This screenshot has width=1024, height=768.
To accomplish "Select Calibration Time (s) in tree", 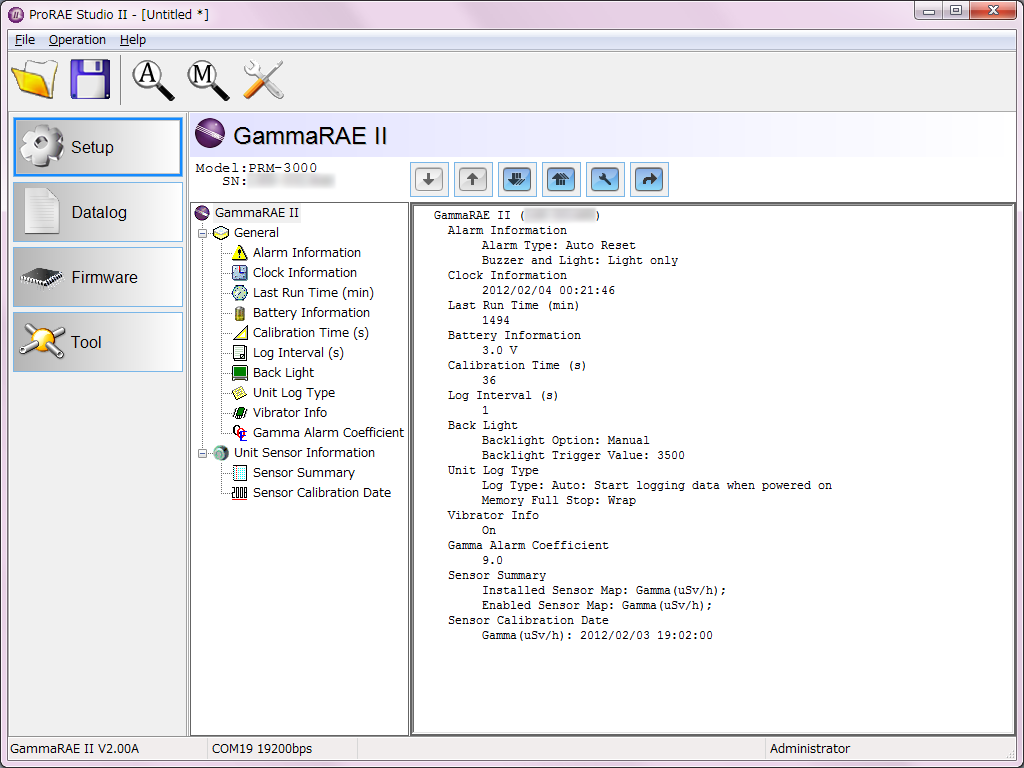I will pyautogui.click(x=311, y=333).
